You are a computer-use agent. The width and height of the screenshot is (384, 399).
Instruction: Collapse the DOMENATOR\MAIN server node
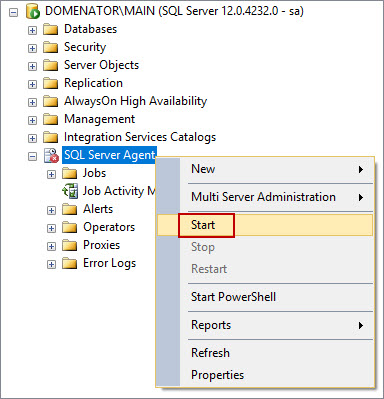pyautogui.click(x=13, y=13)
